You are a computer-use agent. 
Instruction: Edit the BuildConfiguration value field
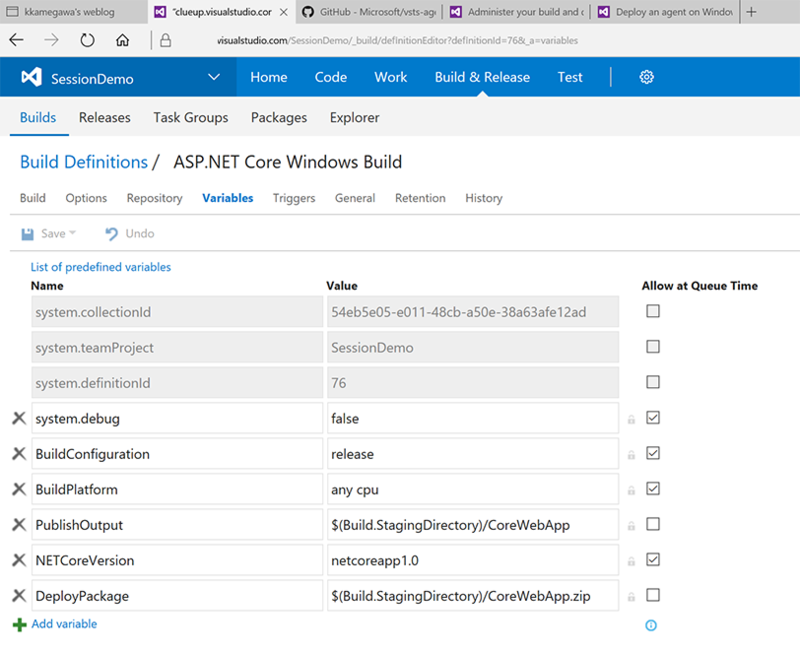[x=473, y=454]
